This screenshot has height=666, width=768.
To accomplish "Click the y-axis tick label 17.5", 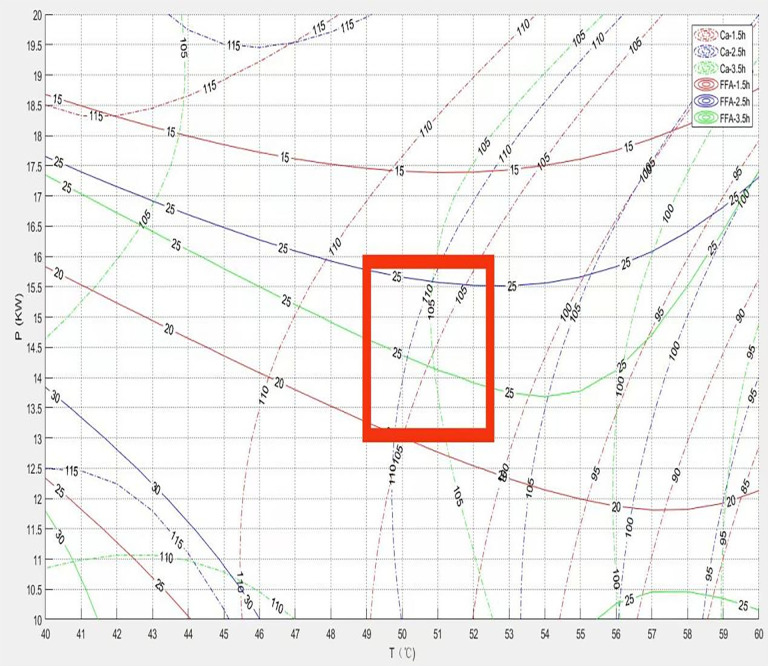I will pyautogui.click(x=34, y=166).
